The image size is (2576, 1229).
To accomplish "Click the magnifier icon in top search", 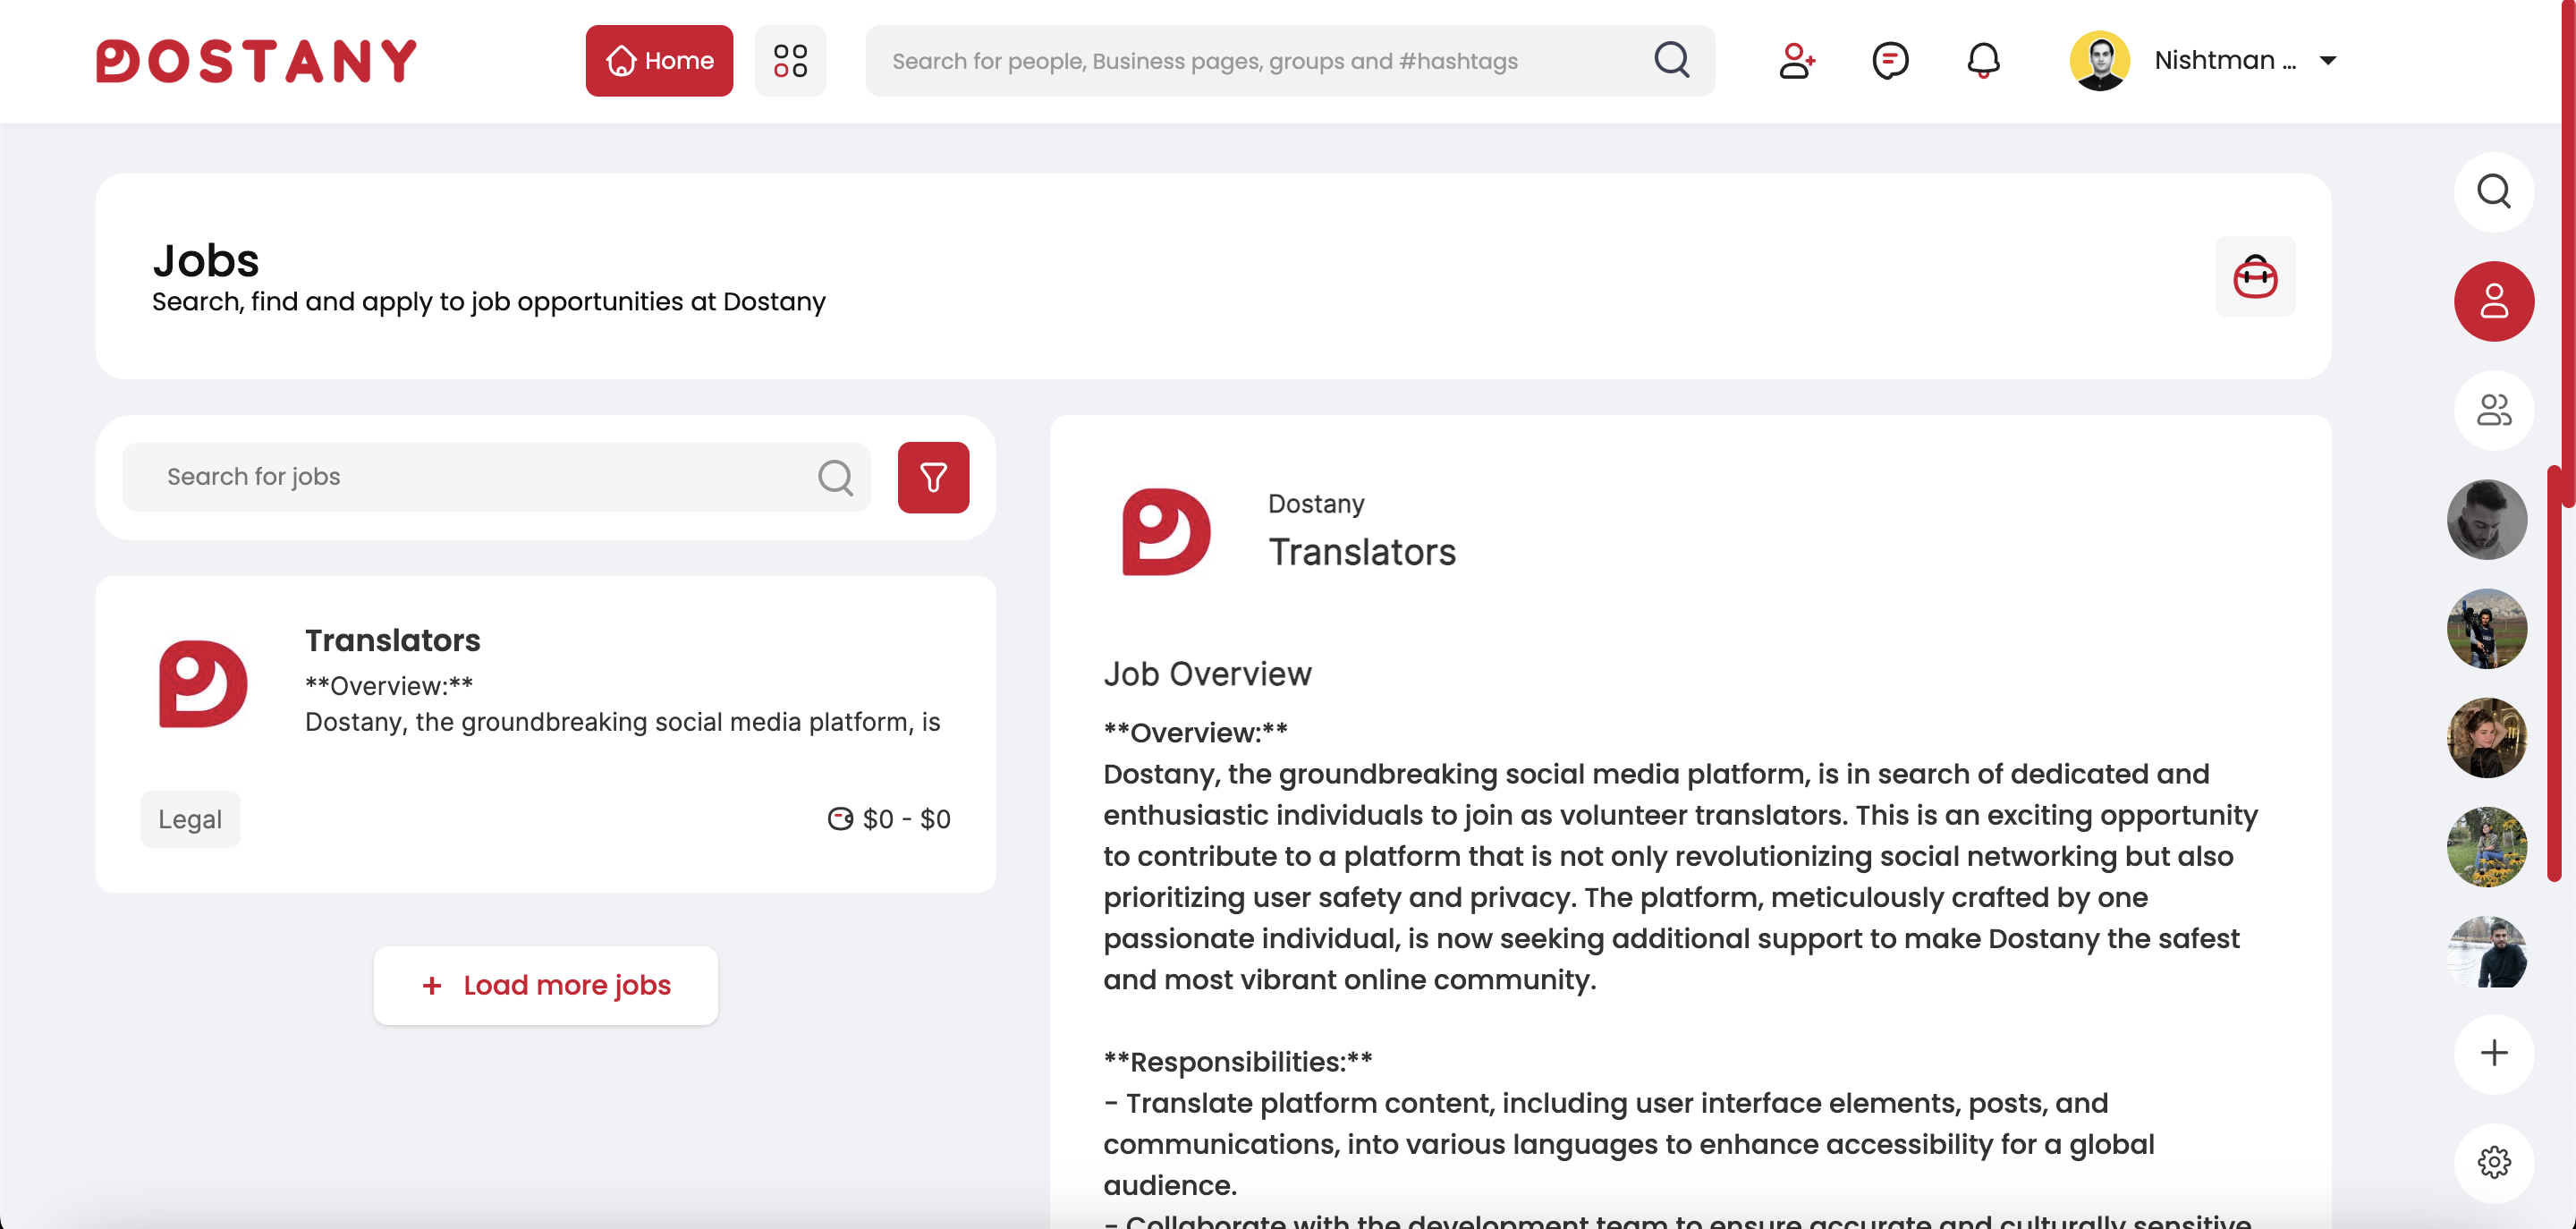I will click(x=1671, y=60).
